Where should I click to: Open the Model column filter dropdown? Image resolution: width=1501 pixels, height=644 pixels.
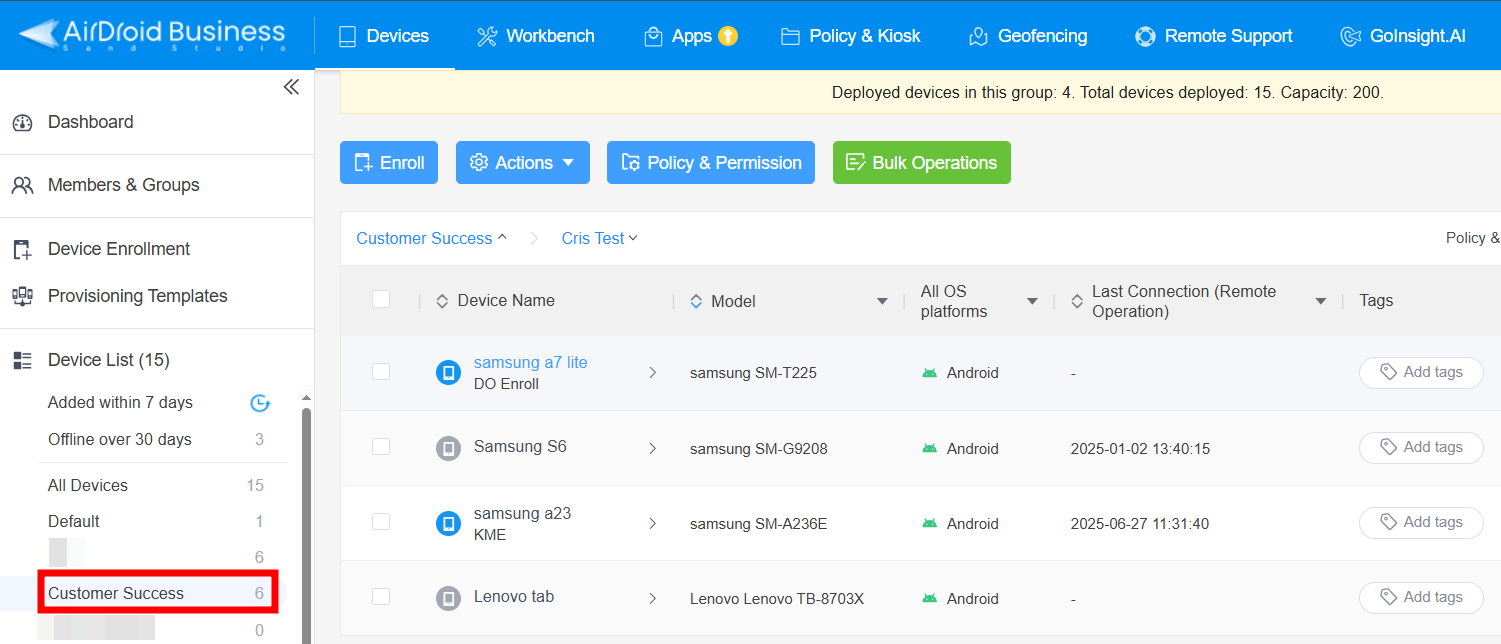pos(882,302)
